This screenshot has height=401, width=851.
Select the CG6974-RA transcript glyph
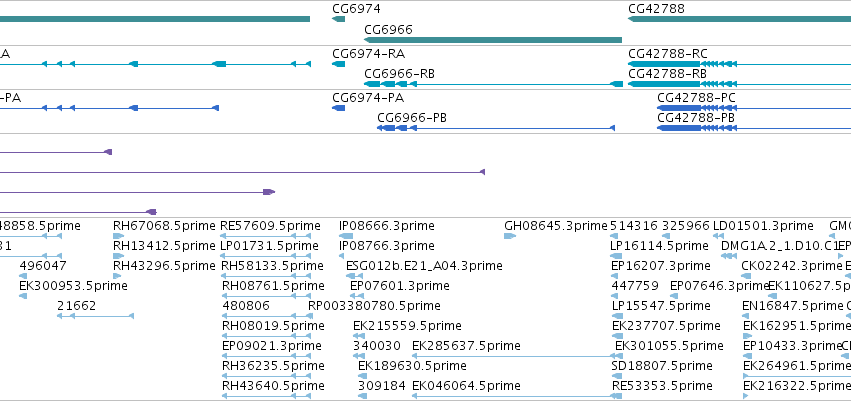coord(339,64)
